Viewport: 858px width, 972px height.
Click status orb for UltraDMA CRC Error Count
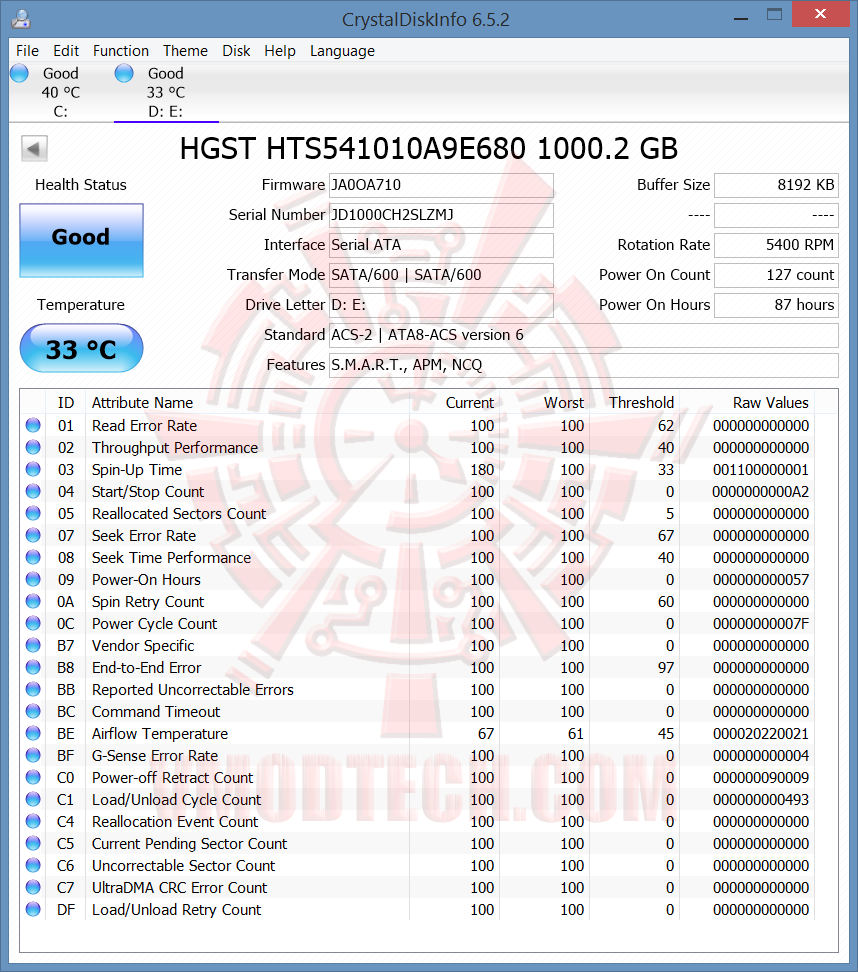tap(33, 887)
